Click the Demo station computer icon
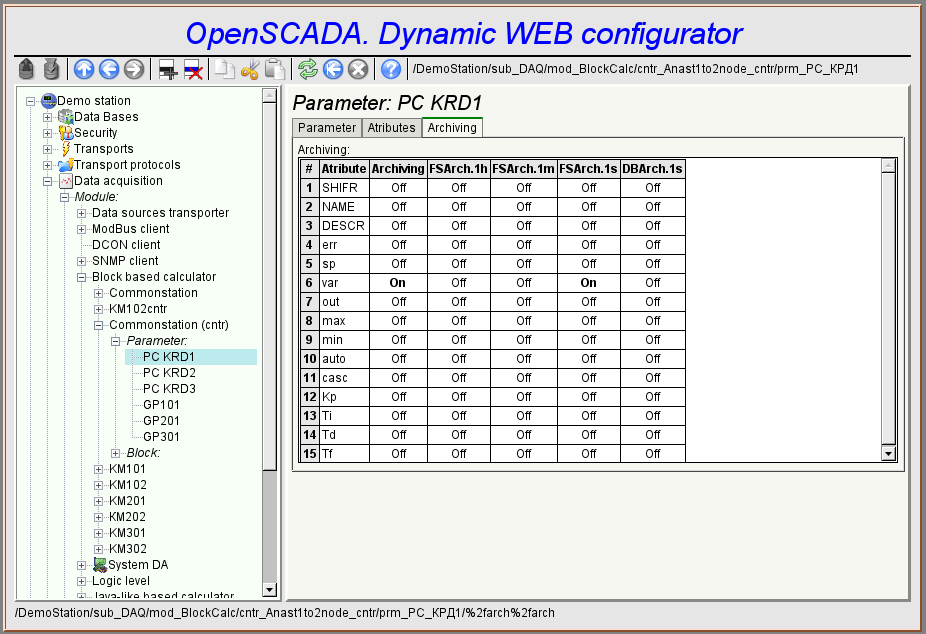Screen dimensions: 926x634 coord(48,101)
